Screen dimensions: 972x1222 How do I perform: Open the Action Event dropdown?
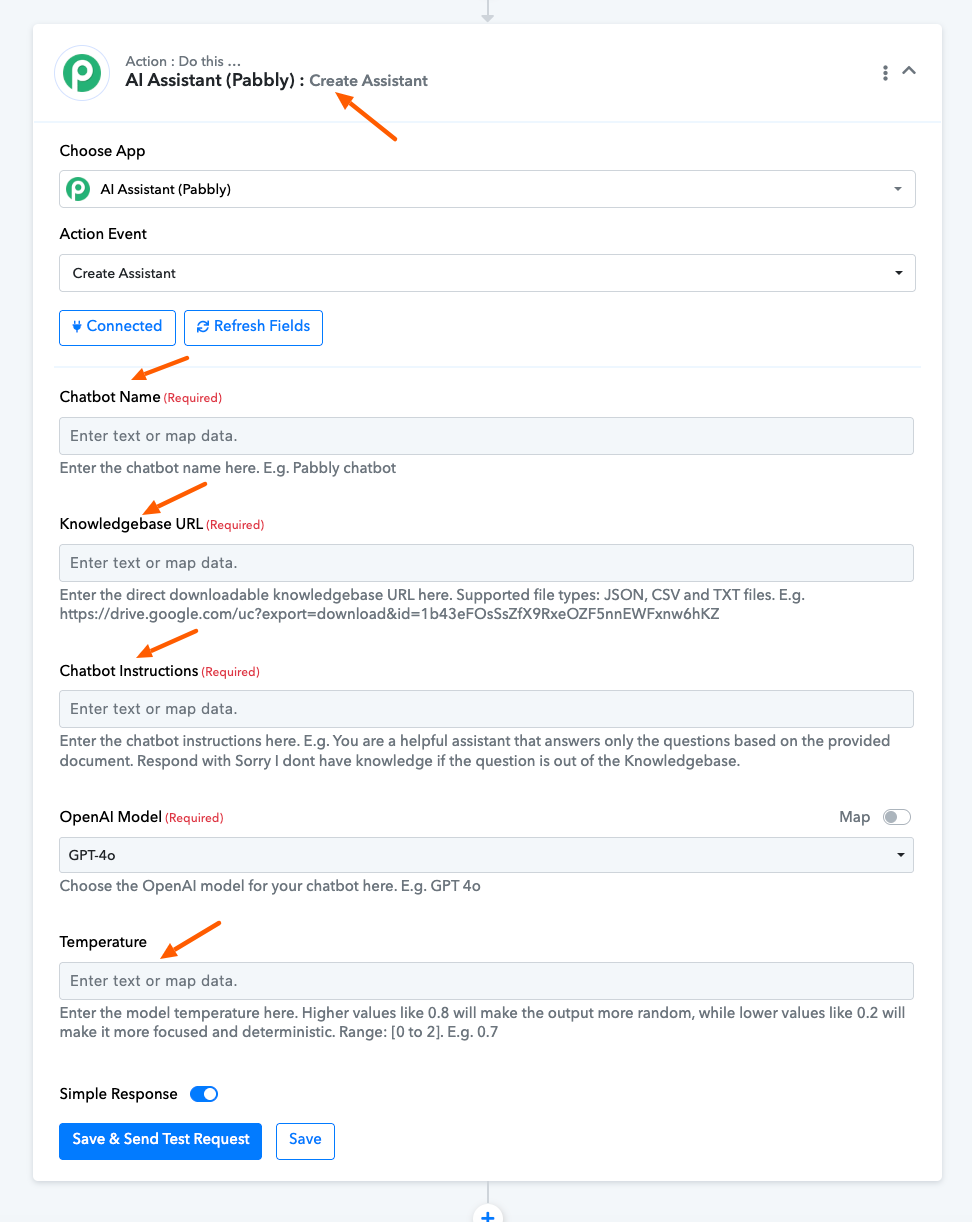click(487, 273)
